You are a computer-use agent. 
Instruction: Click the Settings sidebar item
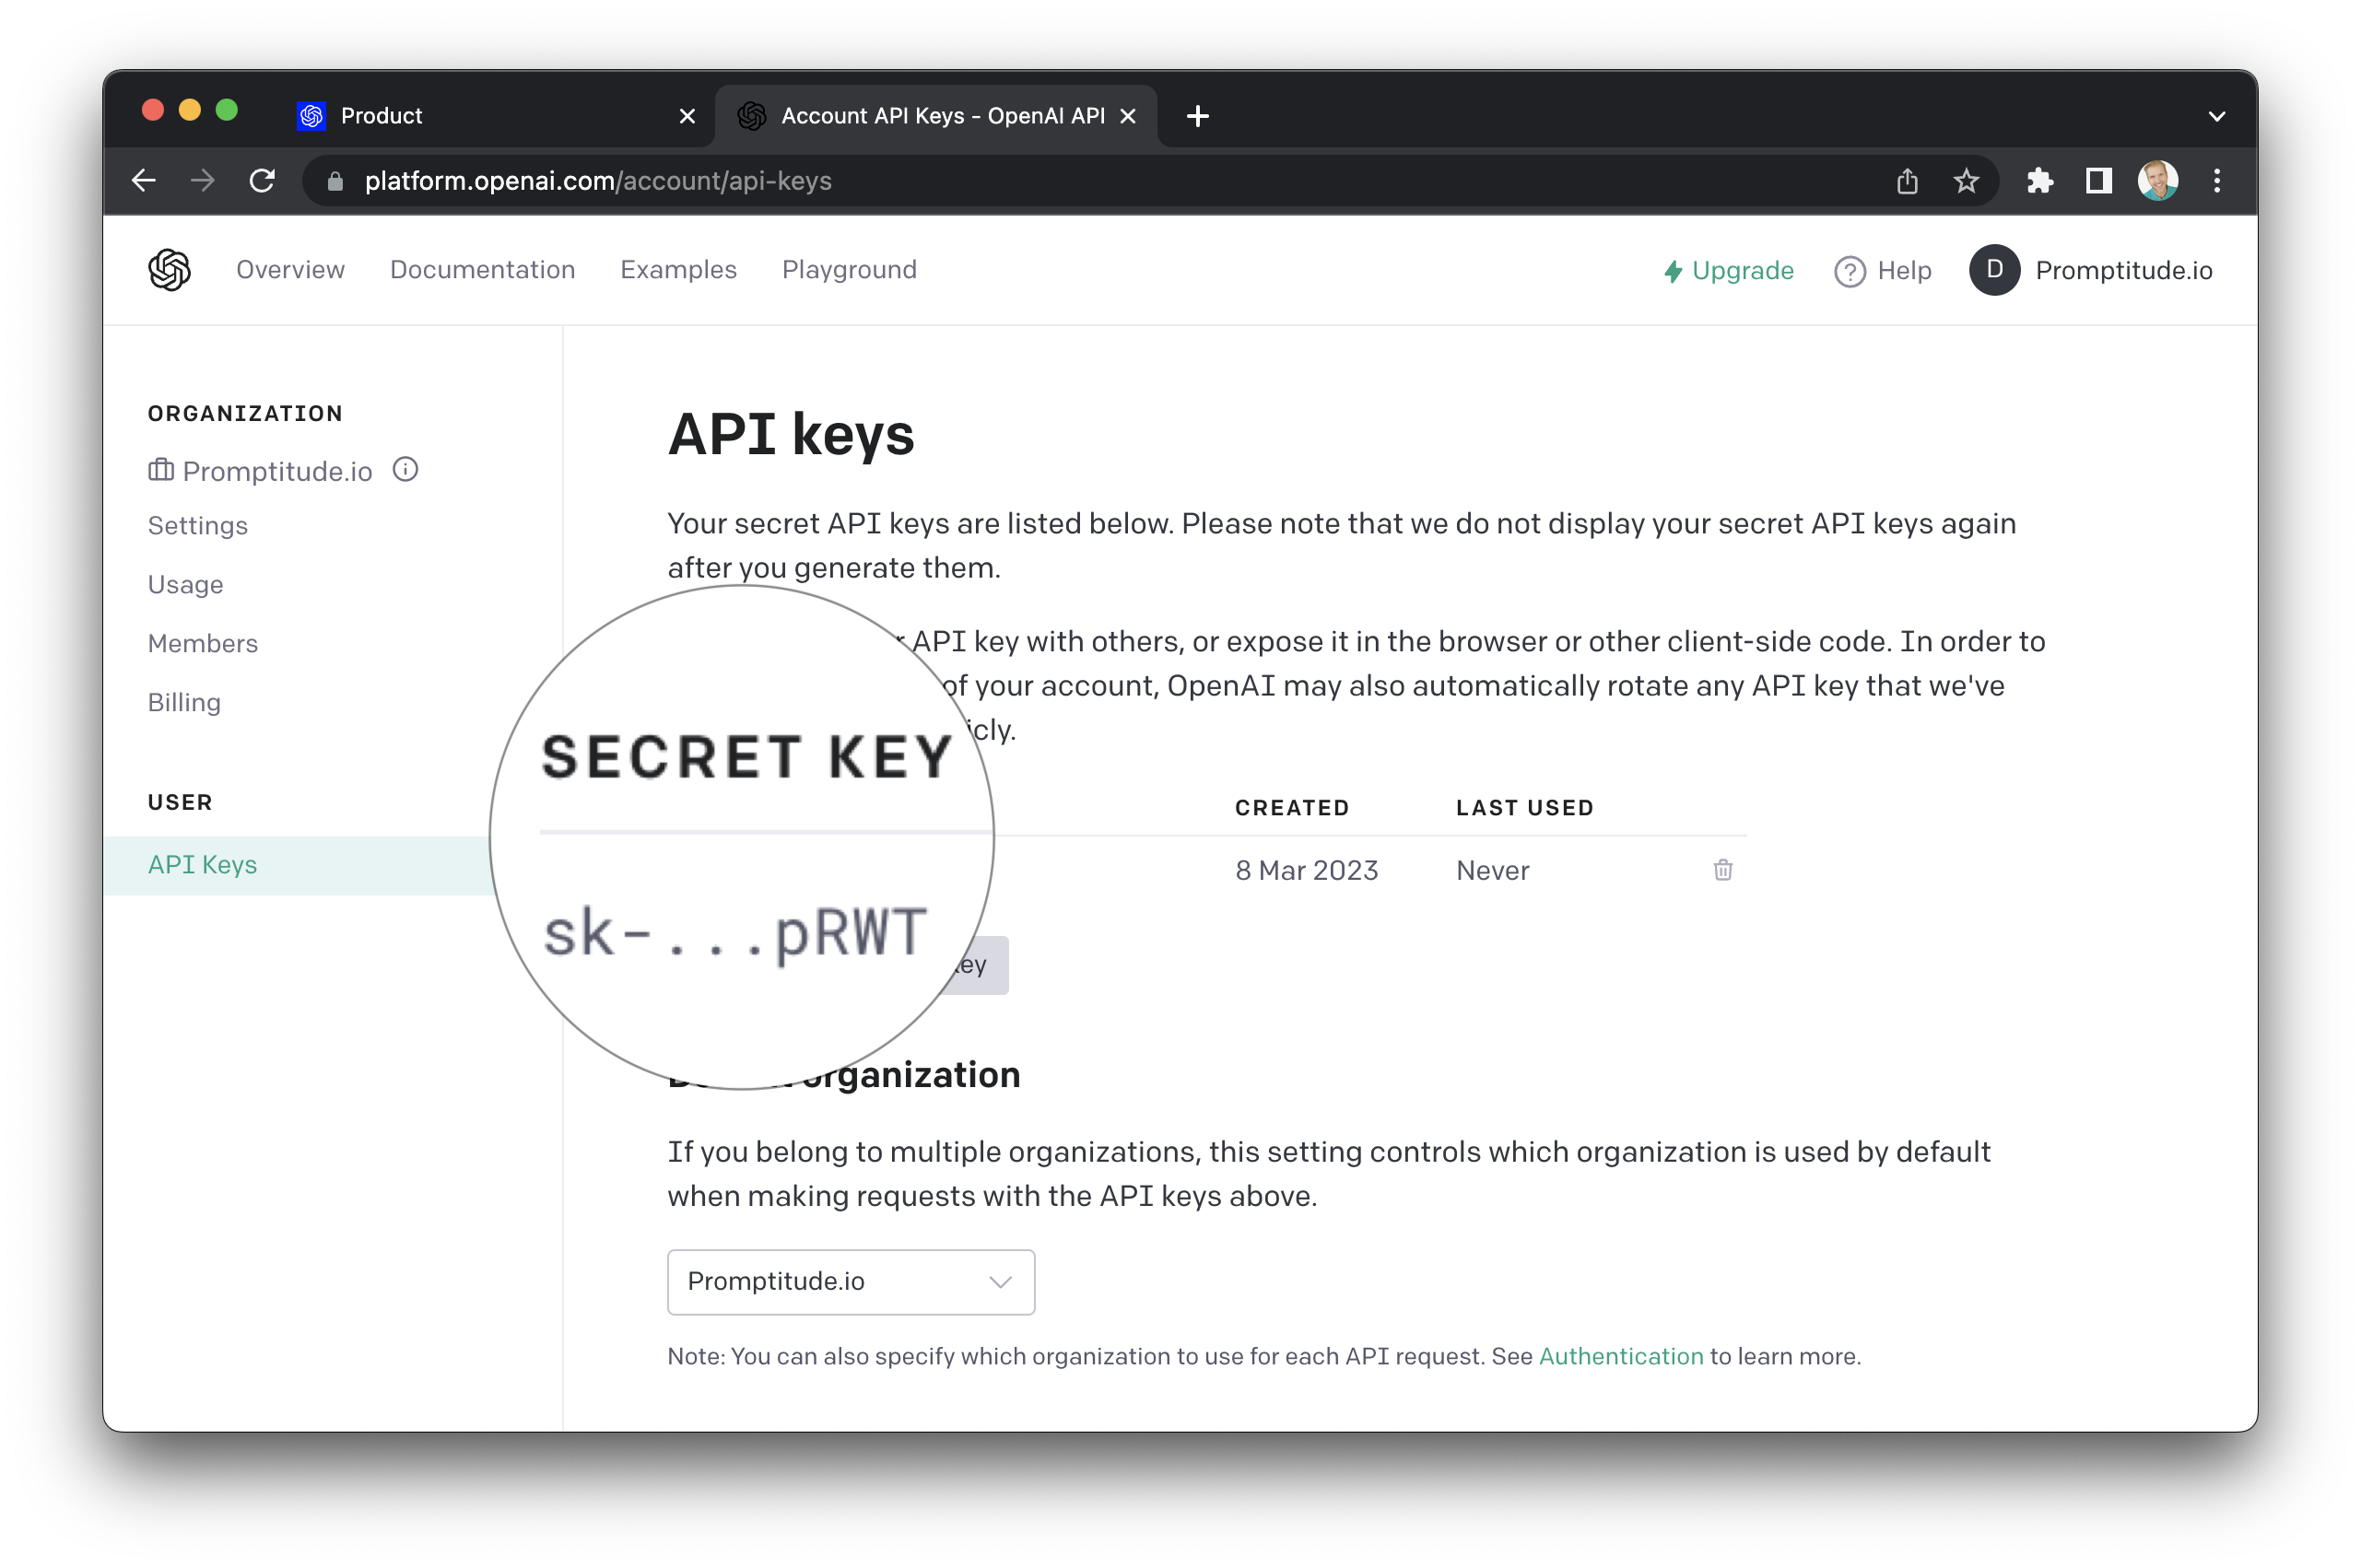click(198, 523)
